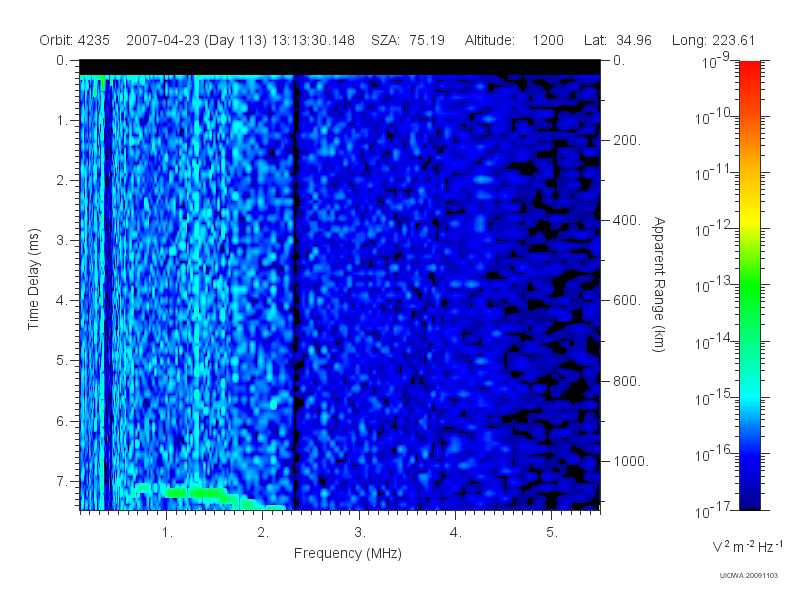Click the dark blue bottom of color scale

point(749,497)
